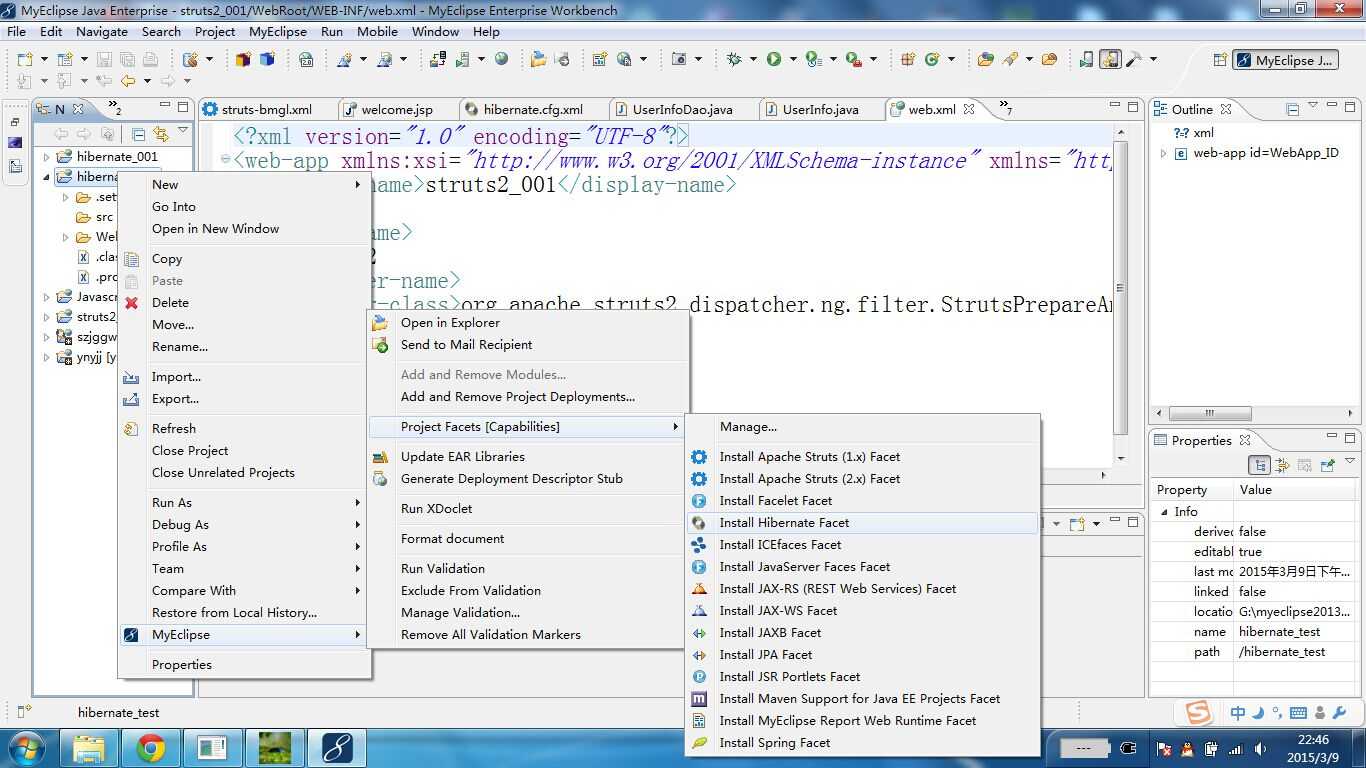Image resolution: width=1366 pixels, height=768 pixels.
Task: Click the Update EAR Libraries icon
Action: [x=380, y=457]
